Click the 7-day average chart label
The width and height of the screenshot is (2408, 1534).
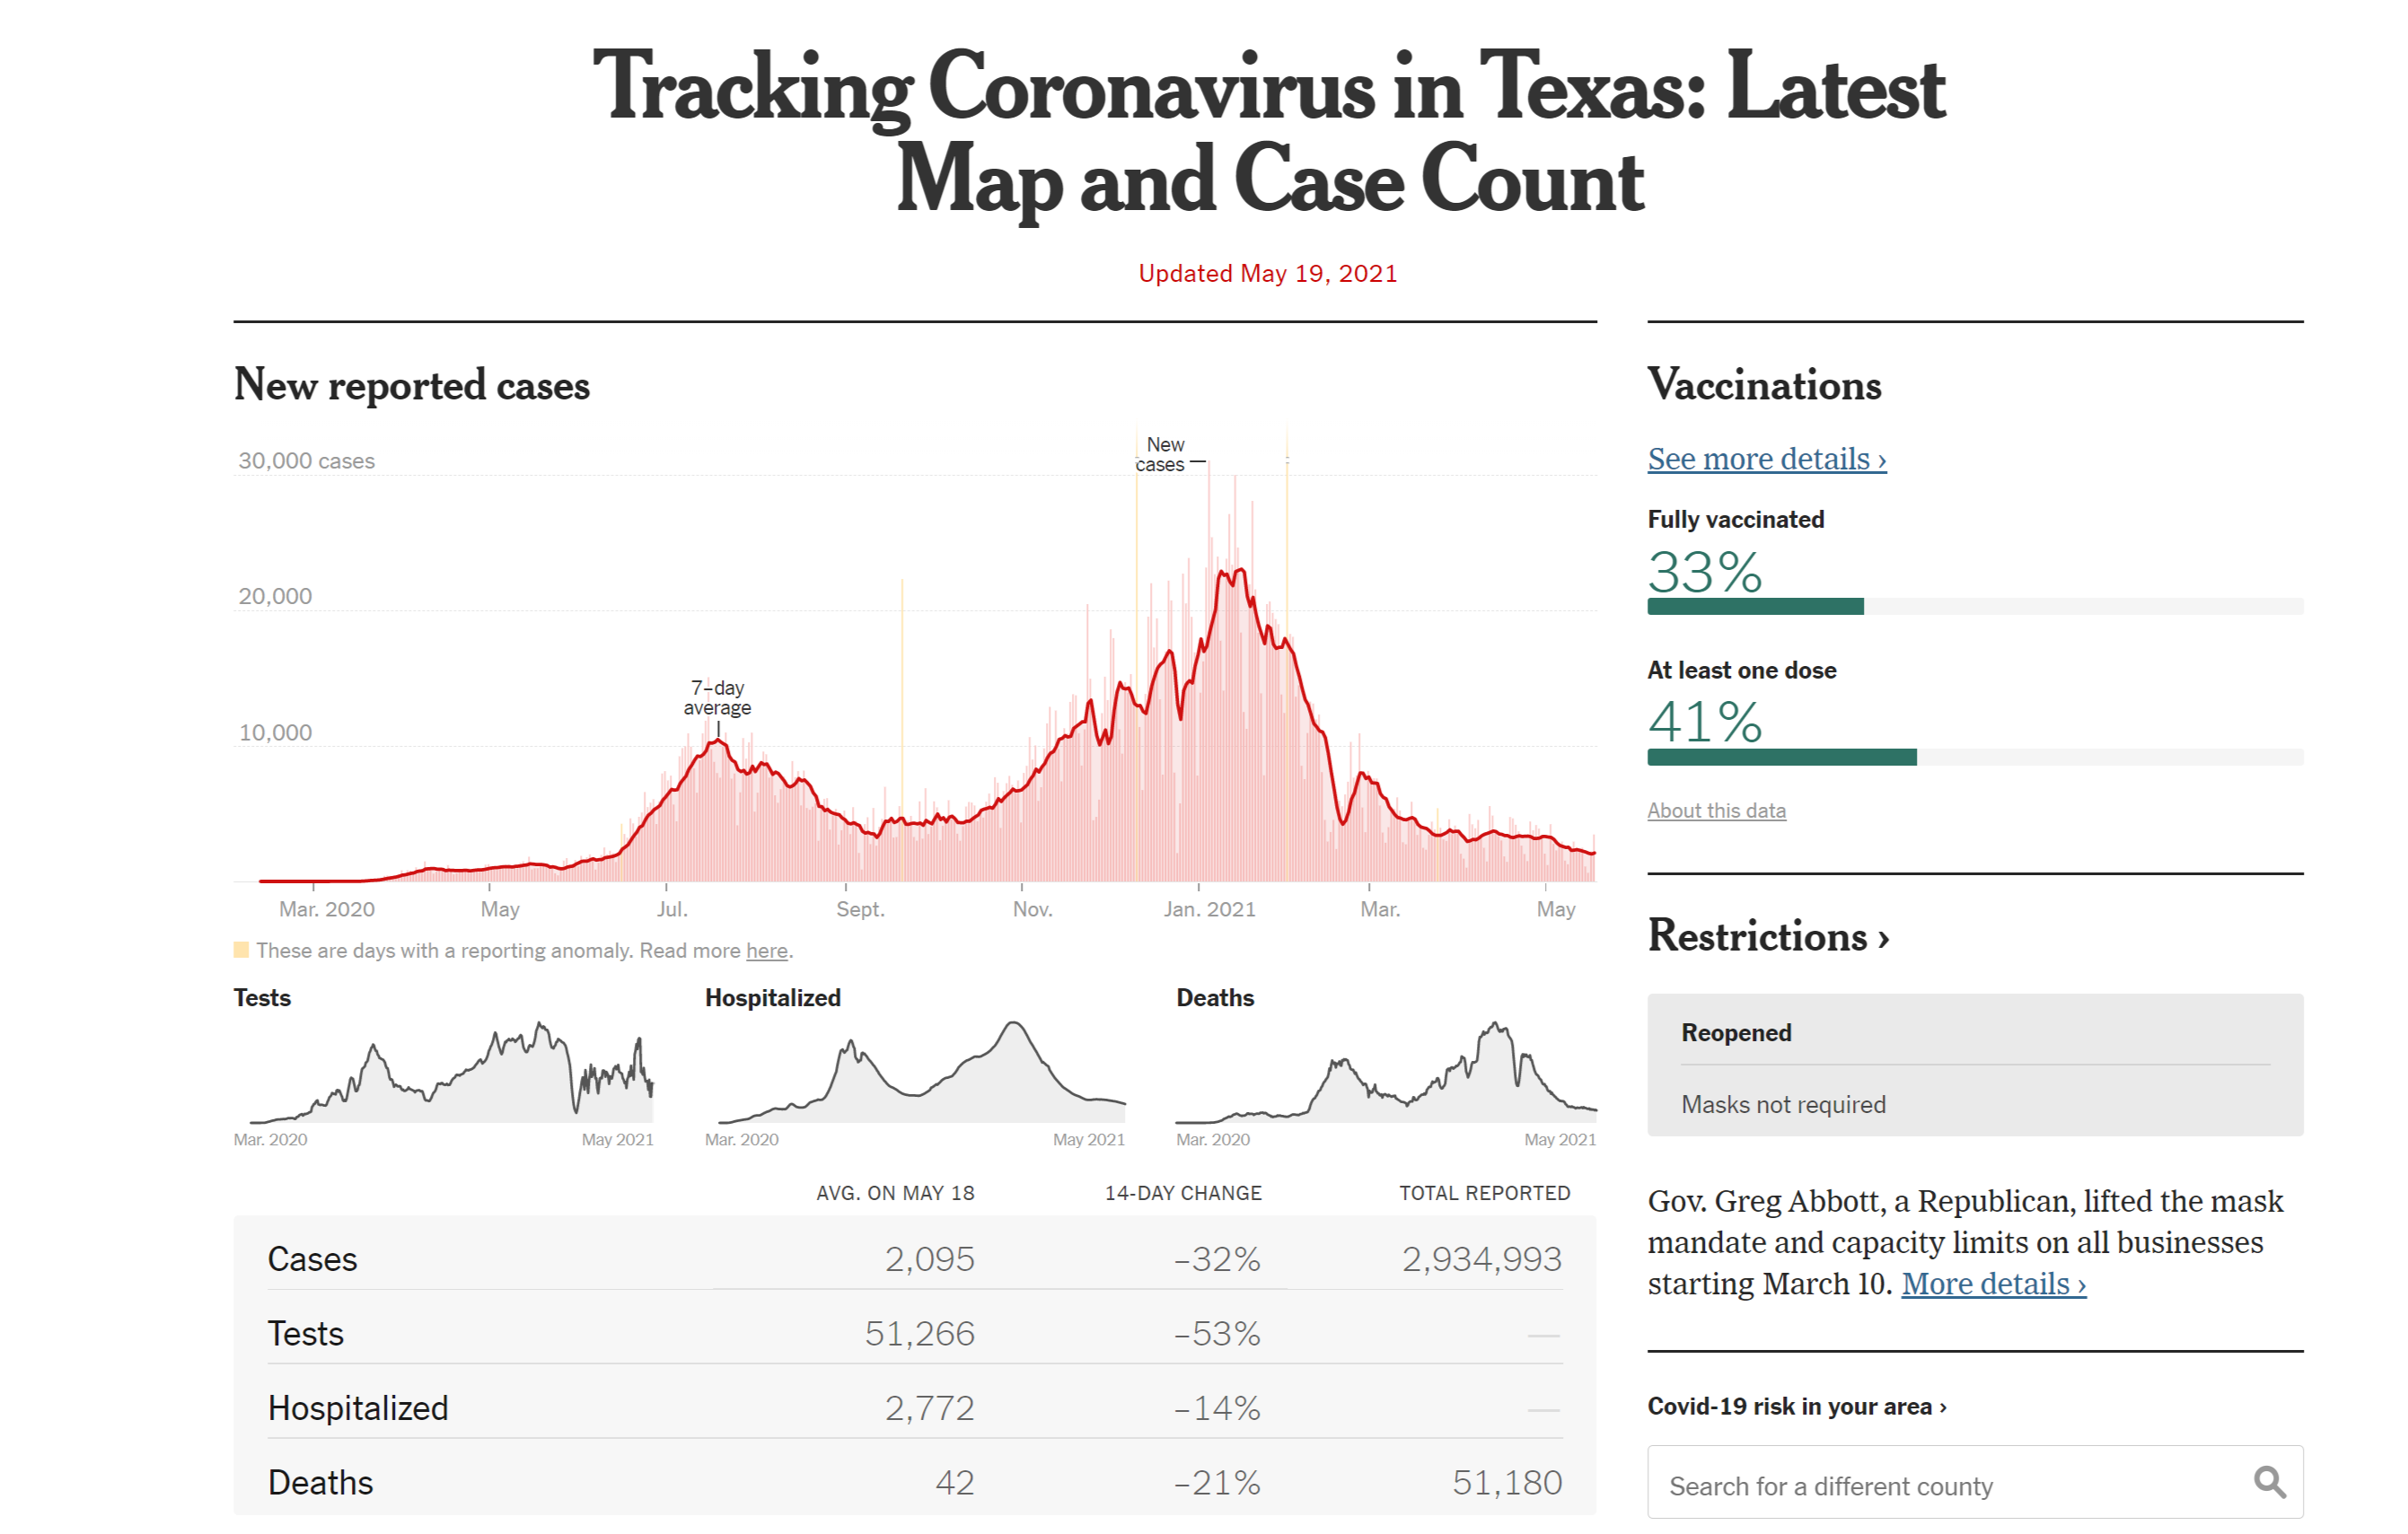coord(717,698)
